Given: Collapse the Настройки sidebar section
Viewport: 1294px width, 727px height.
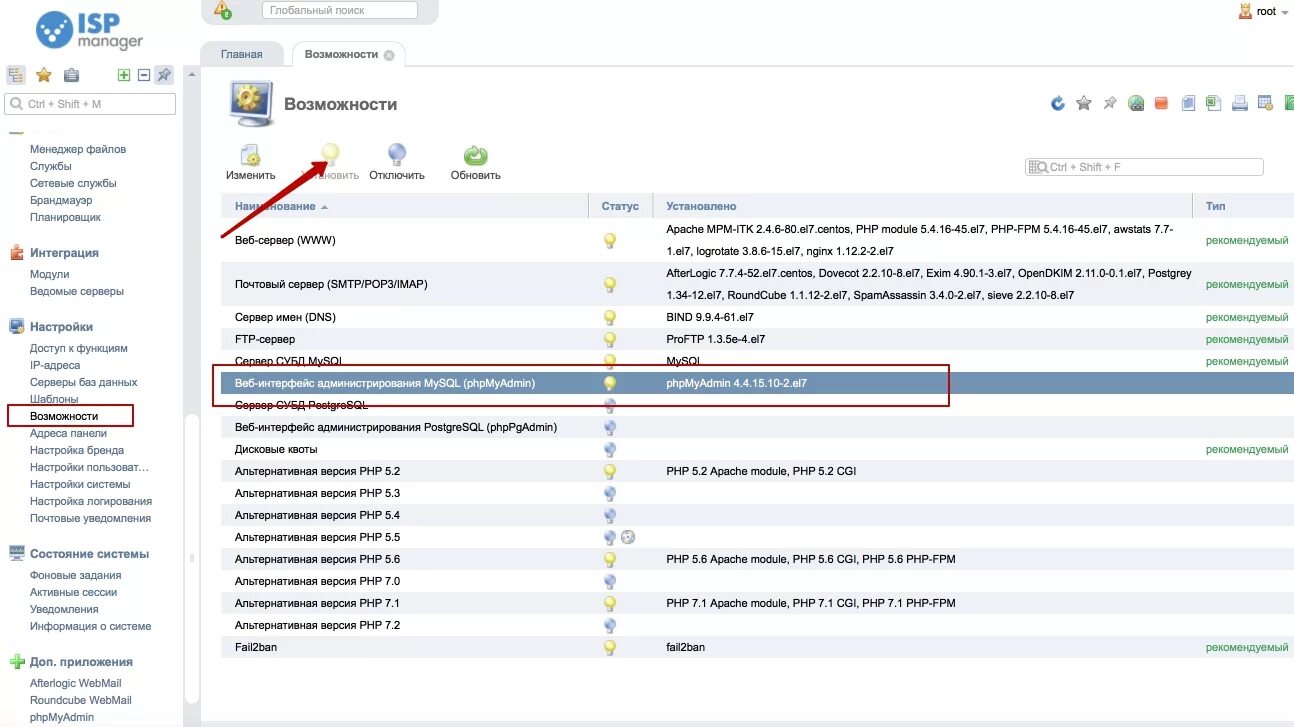Looking at the screenshot, I should click(x=61, y=327).
